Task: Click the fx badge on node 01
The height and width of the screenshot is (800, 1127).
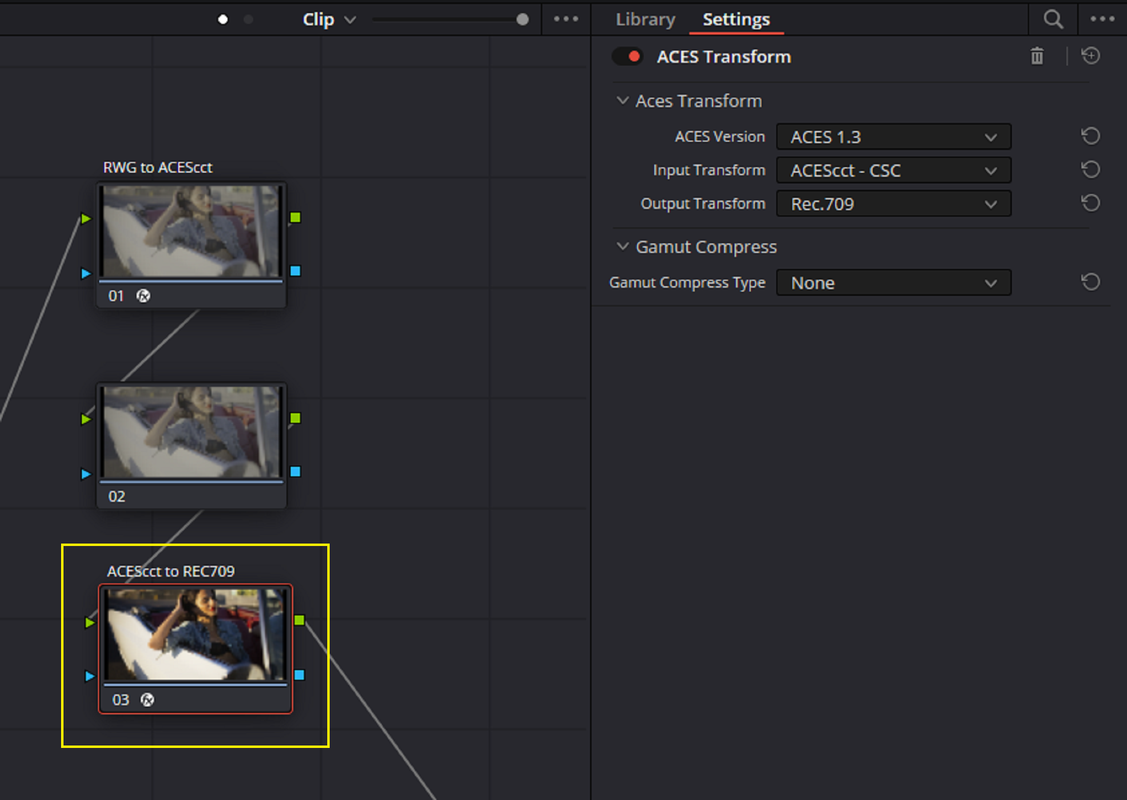Action: 143,295
